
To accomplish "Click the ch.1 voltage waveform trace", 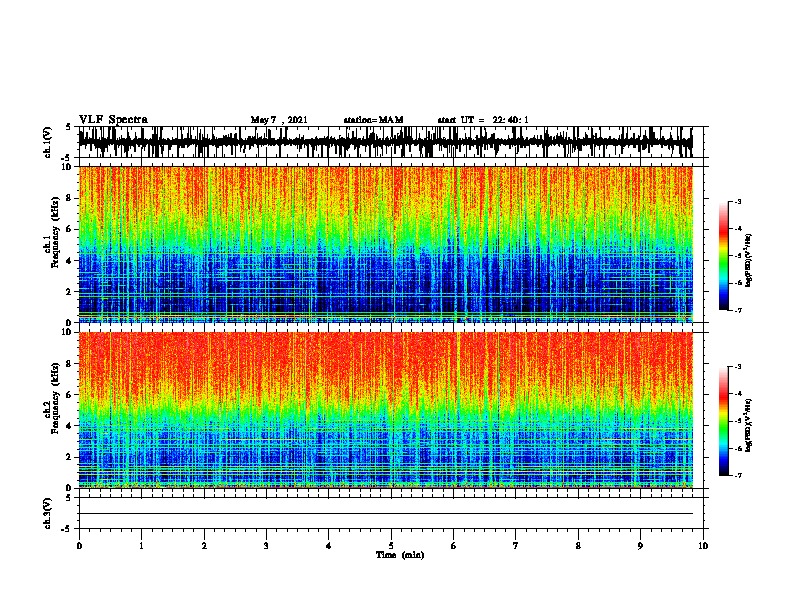I will pyautogui.click(x=385, y=142).
